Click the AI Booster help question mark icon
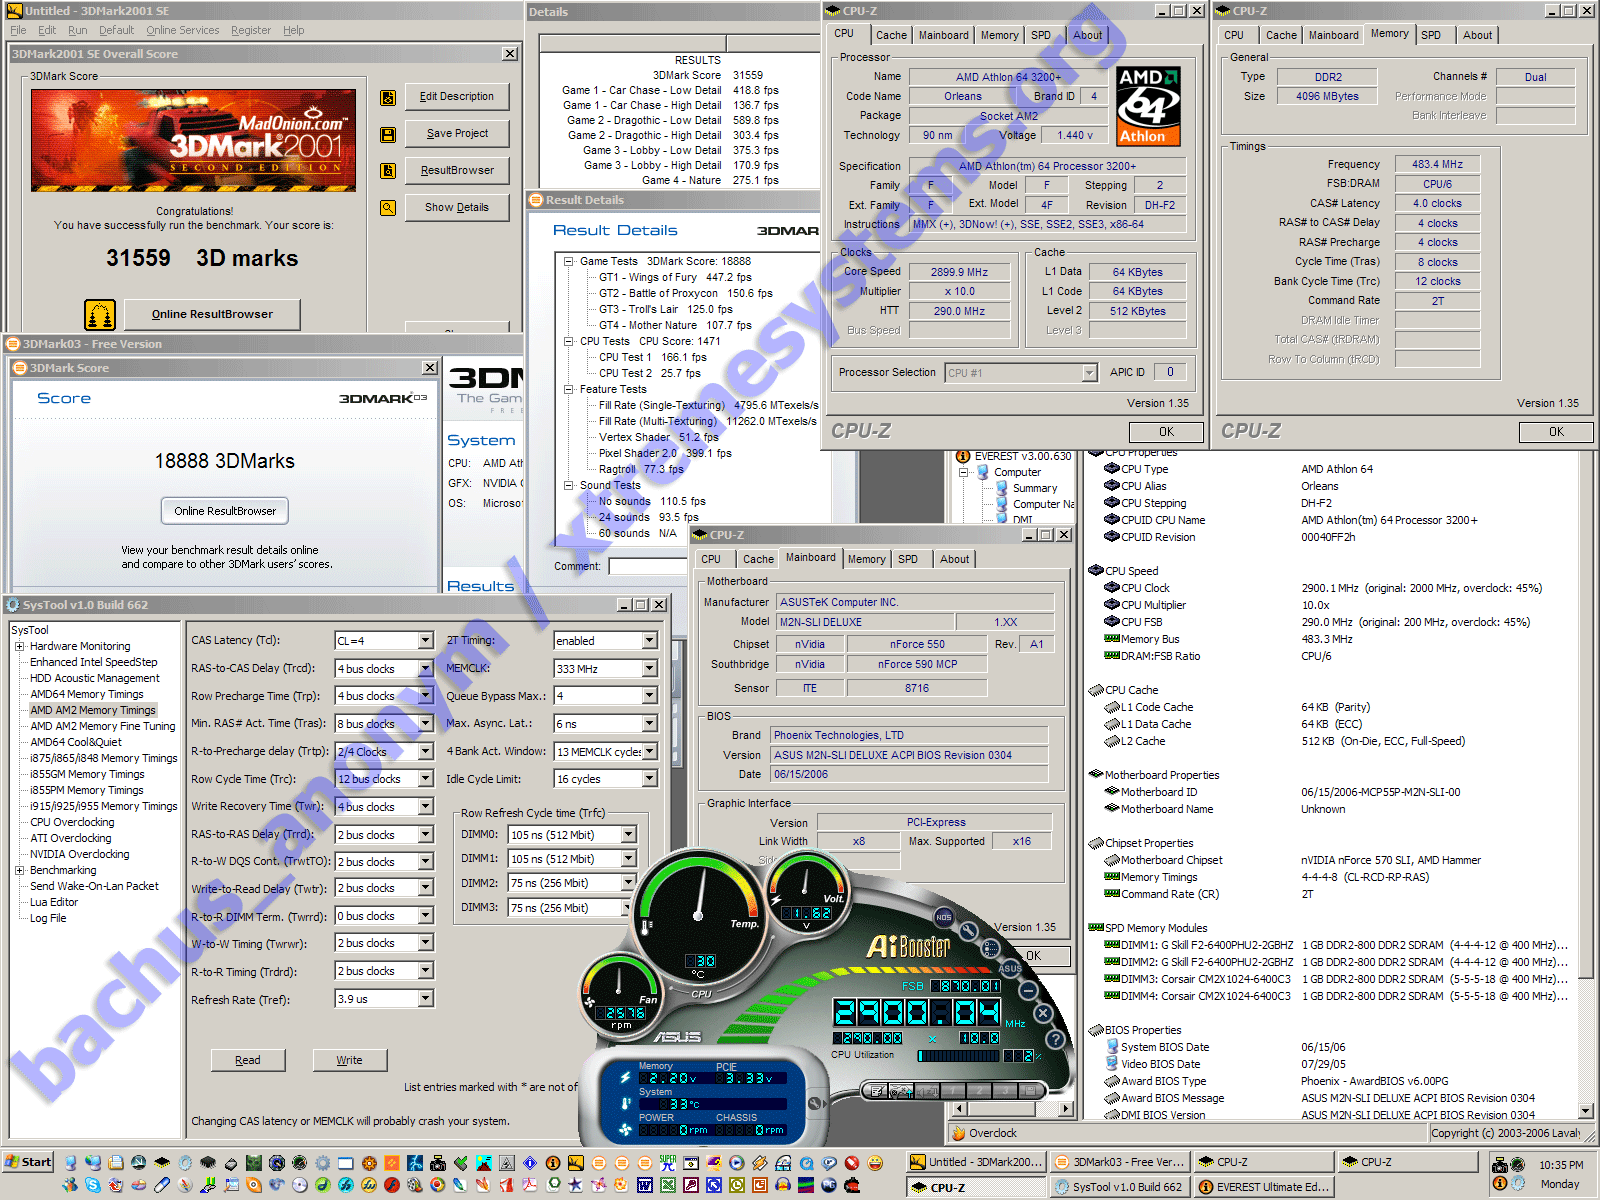Image resolution: width=1600 pixels, height=1200 pixels. click(1054, 1040)
